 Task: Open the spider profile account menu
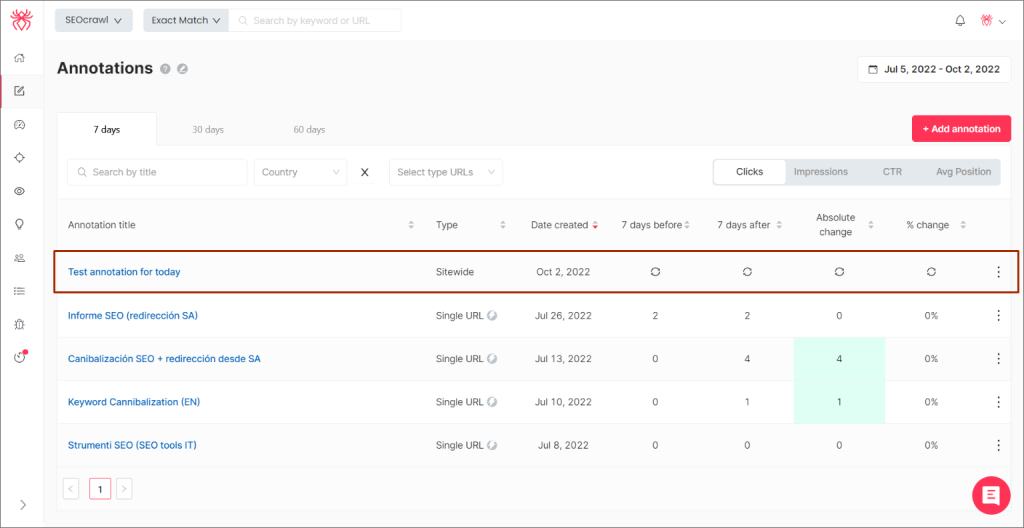[992, 21]
